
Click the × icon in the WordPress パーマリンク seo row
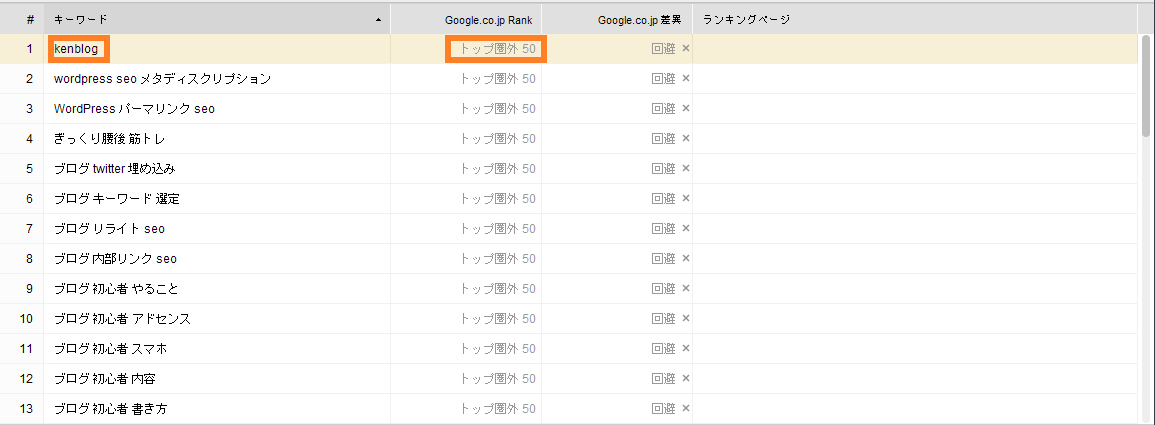(686, 108)
